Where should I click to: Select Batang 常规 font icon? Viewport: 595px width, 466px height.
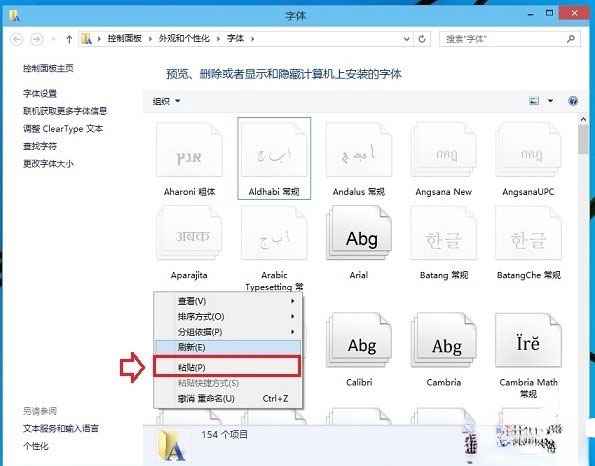pyautogui.click(x=444, y=233)
